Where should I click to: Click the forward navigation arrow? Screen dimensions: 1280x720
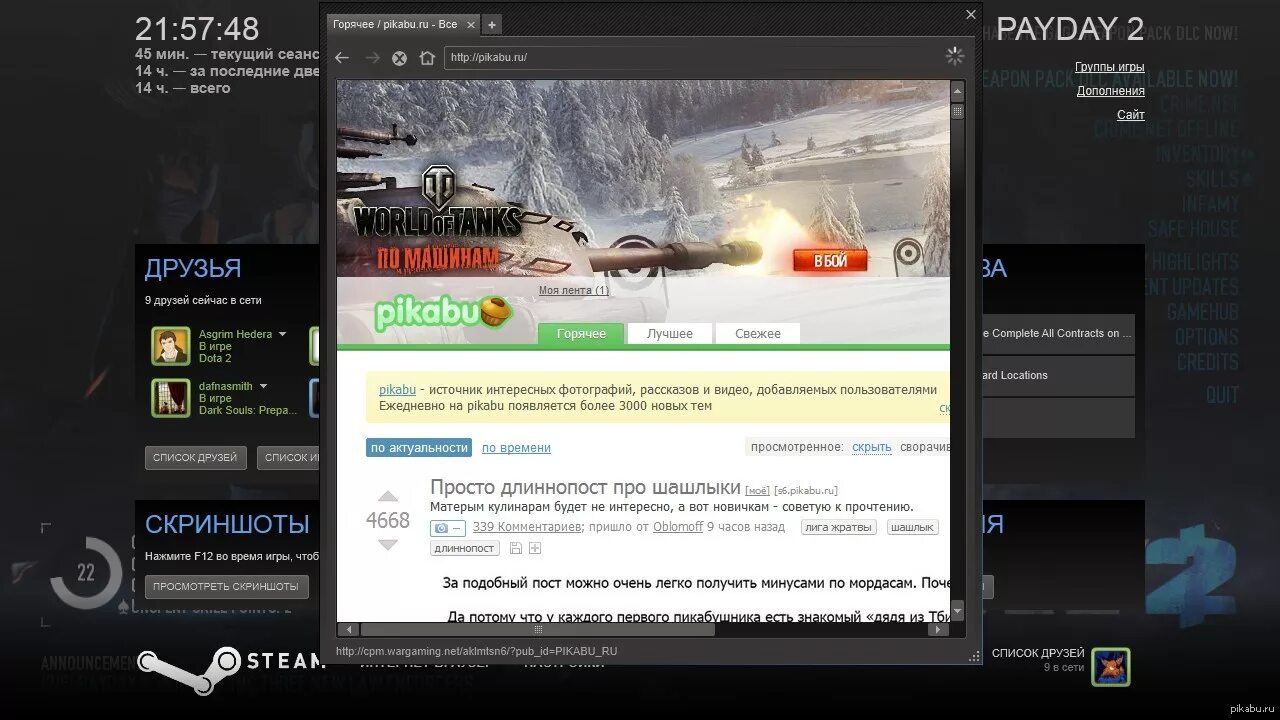click(x=372, y=58)
